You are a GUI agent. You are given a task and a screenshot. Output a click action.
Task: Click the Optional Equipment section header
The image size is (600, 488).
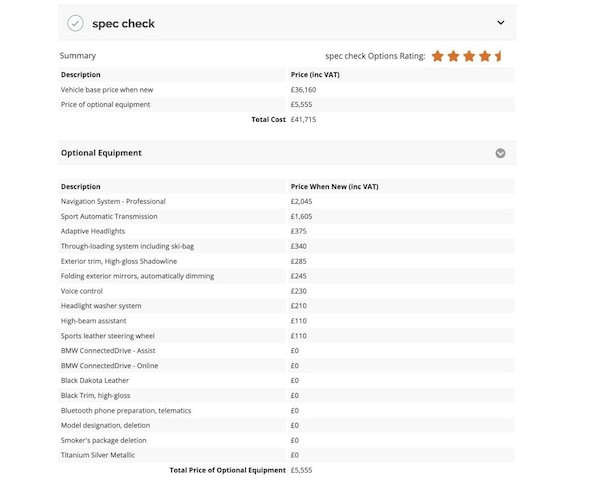click(x=101, y=153)
